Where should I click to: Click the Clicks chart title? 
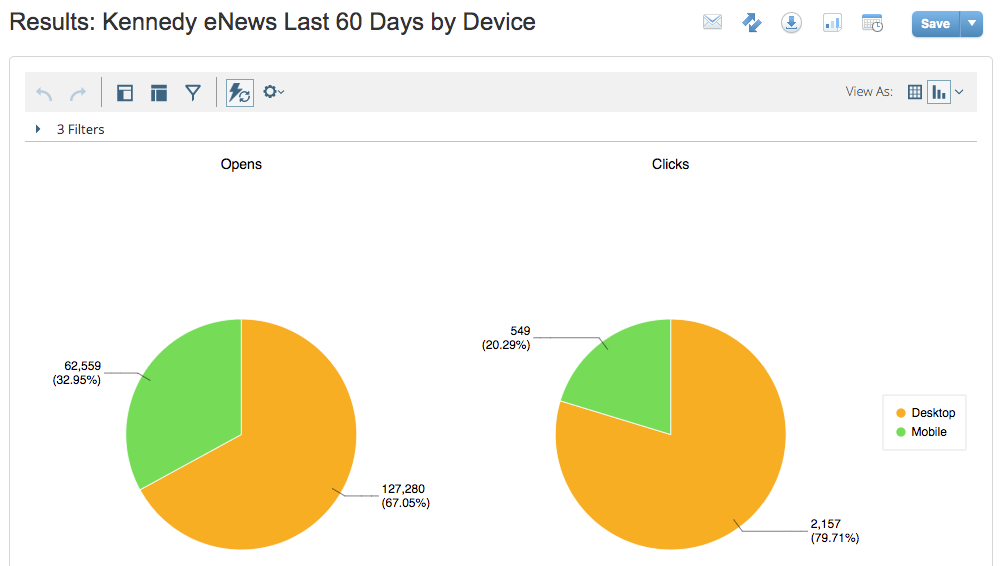click(670, 164)
